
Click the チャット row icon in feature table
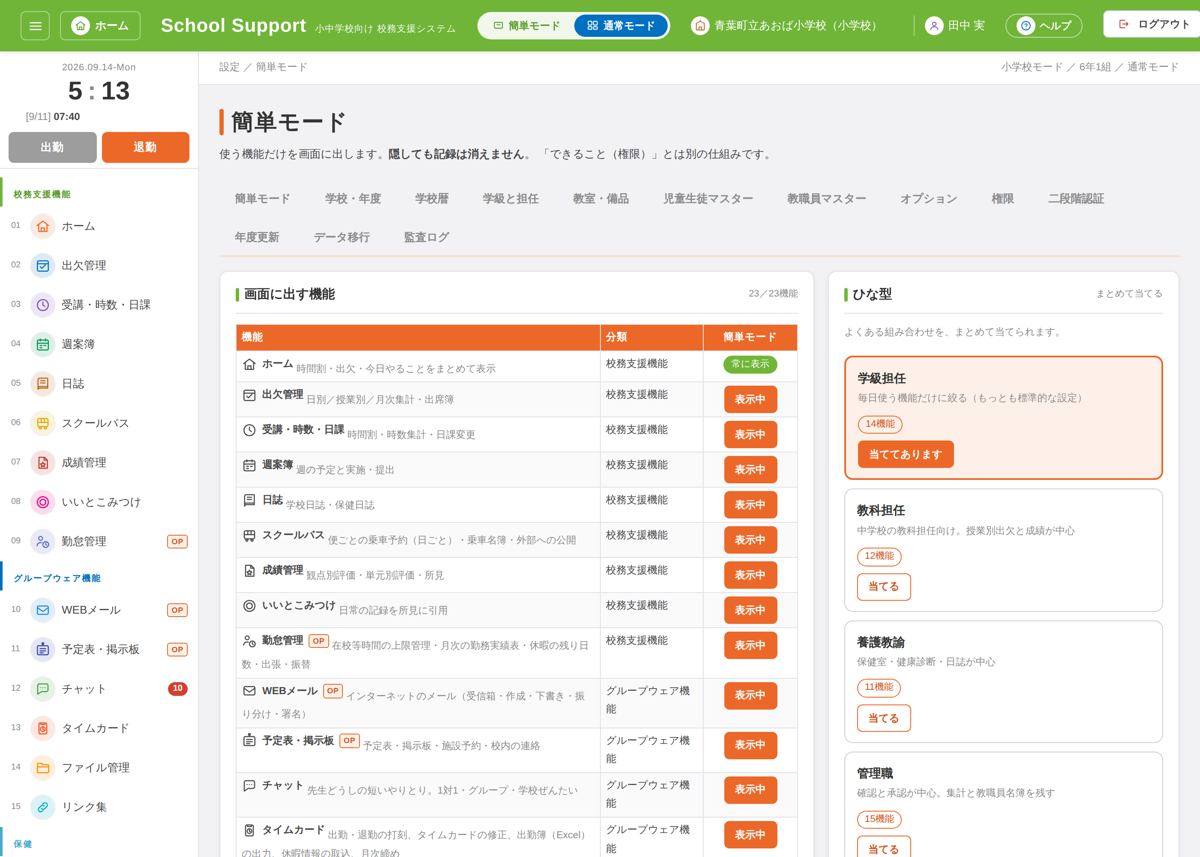click(x=249, y=786)
